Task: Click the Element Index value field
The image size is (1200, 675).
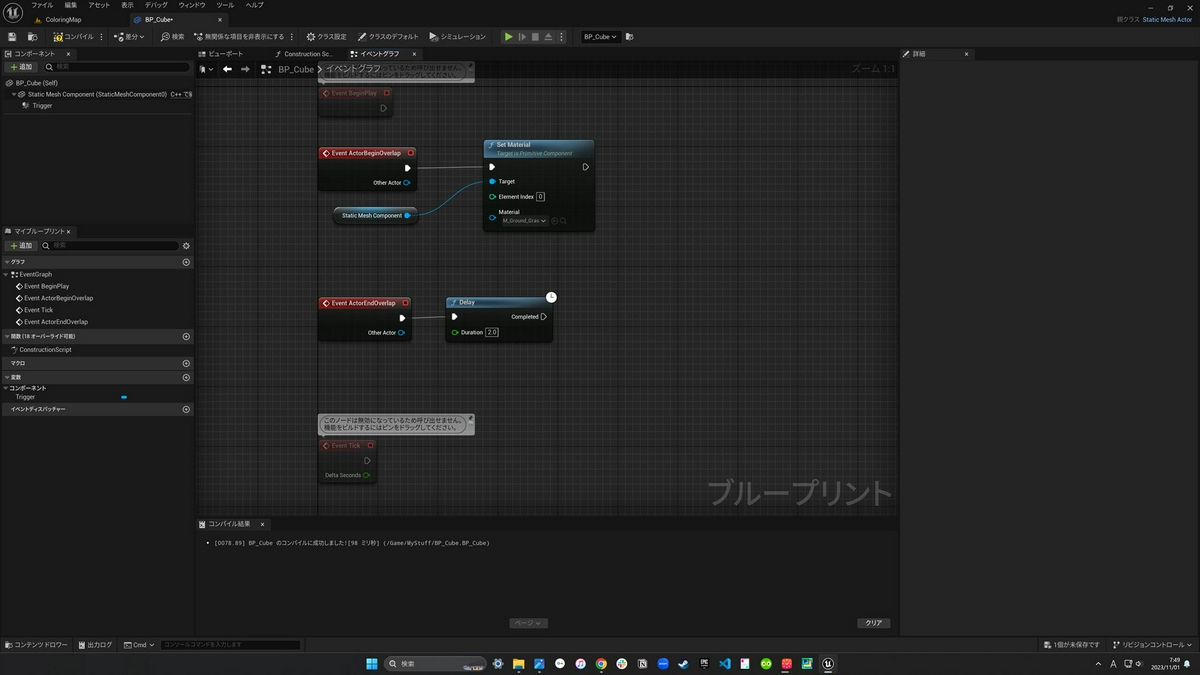Action: (x=540, y=197)
